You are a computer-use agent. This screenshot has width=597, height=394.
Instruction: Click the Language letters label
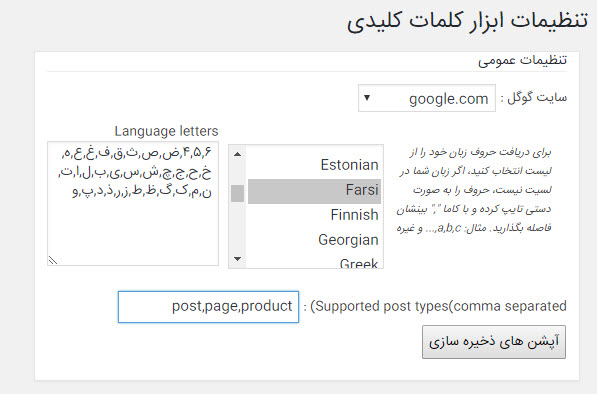click(x=166, y=131)
